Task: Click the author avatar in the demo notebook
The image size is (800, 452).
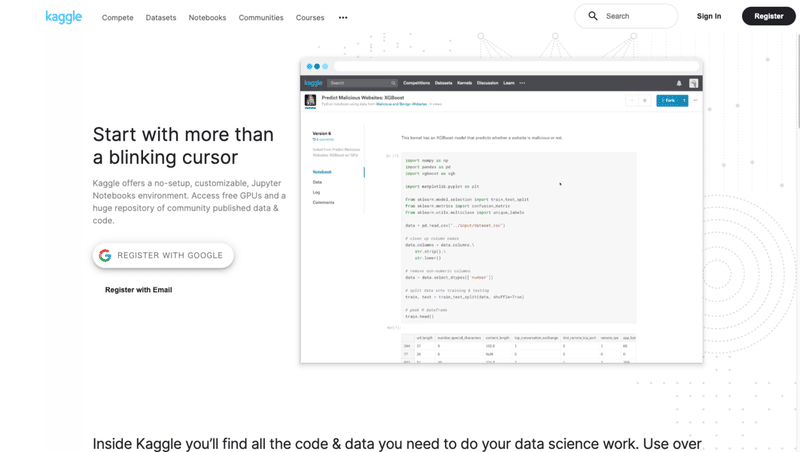Action: coord(310,101)
